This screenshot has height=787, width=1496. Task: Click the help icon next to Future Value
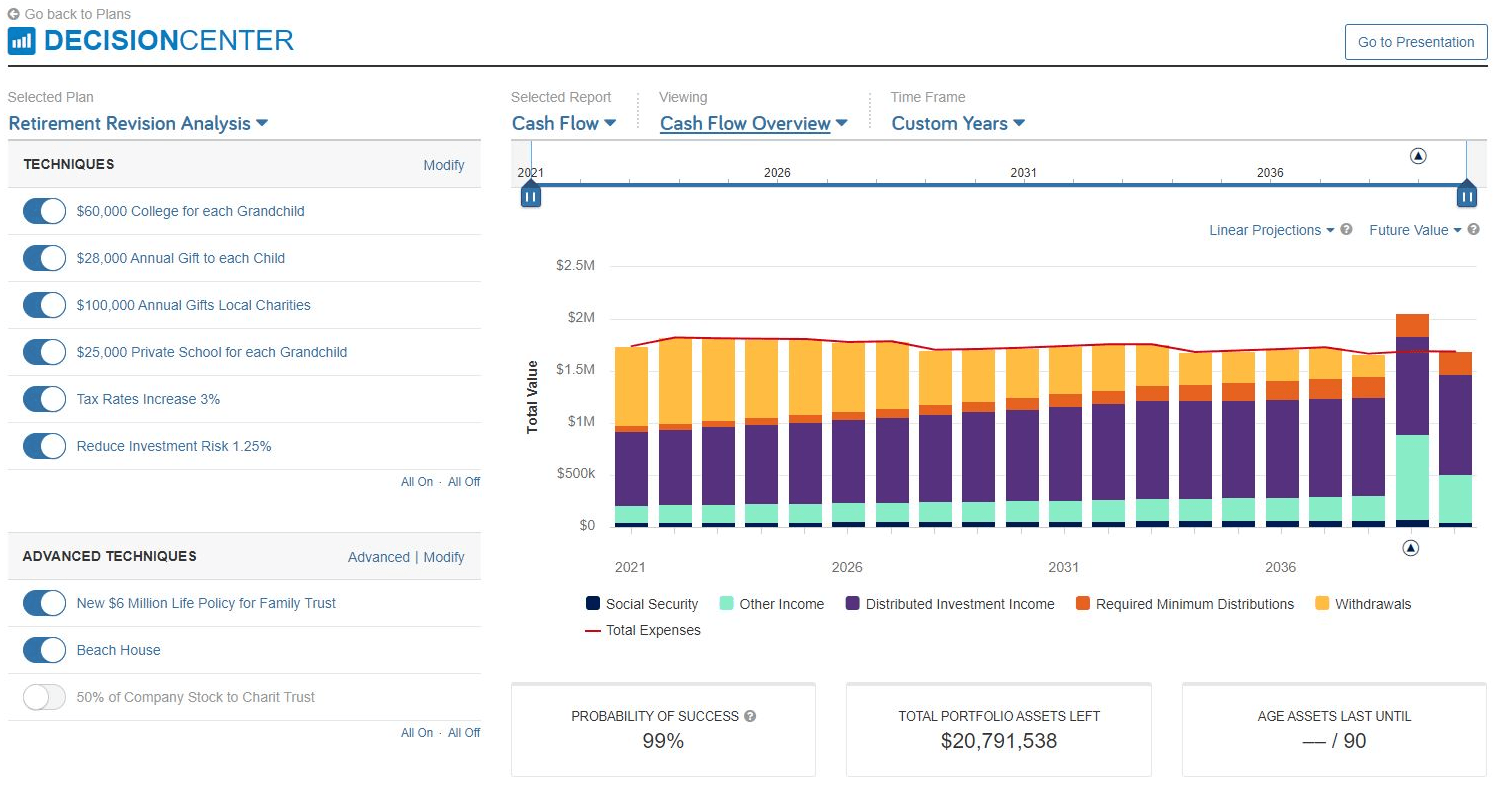pos(1473,229)
